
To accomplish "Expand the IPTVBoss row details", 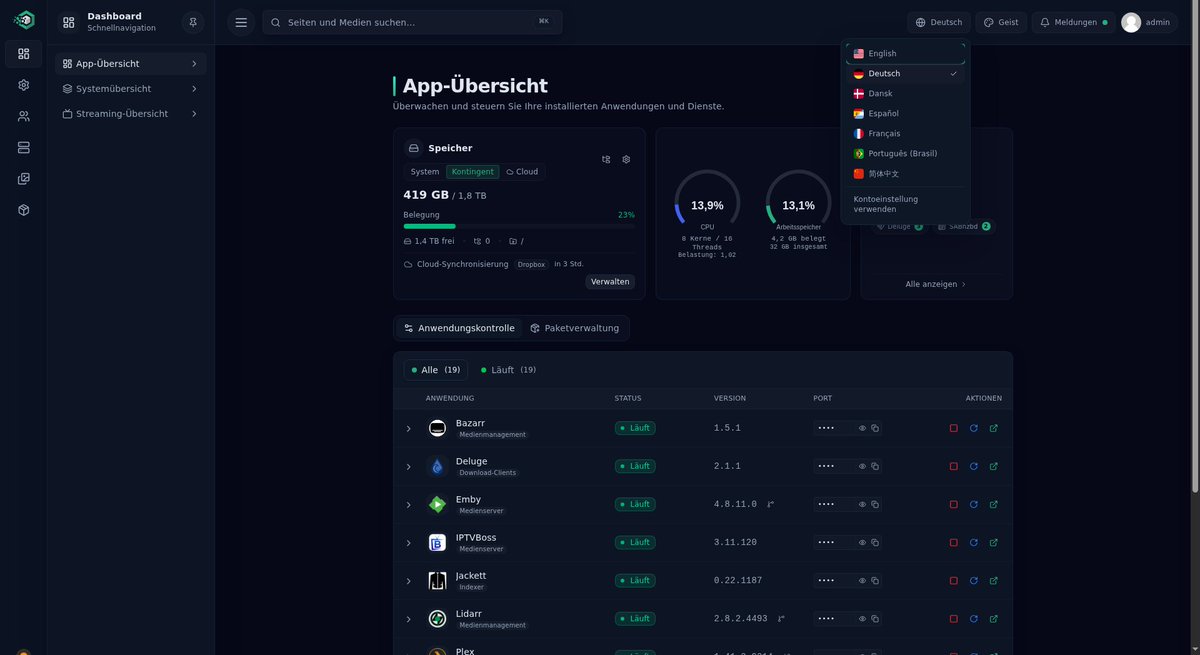I will pos(408,543).
